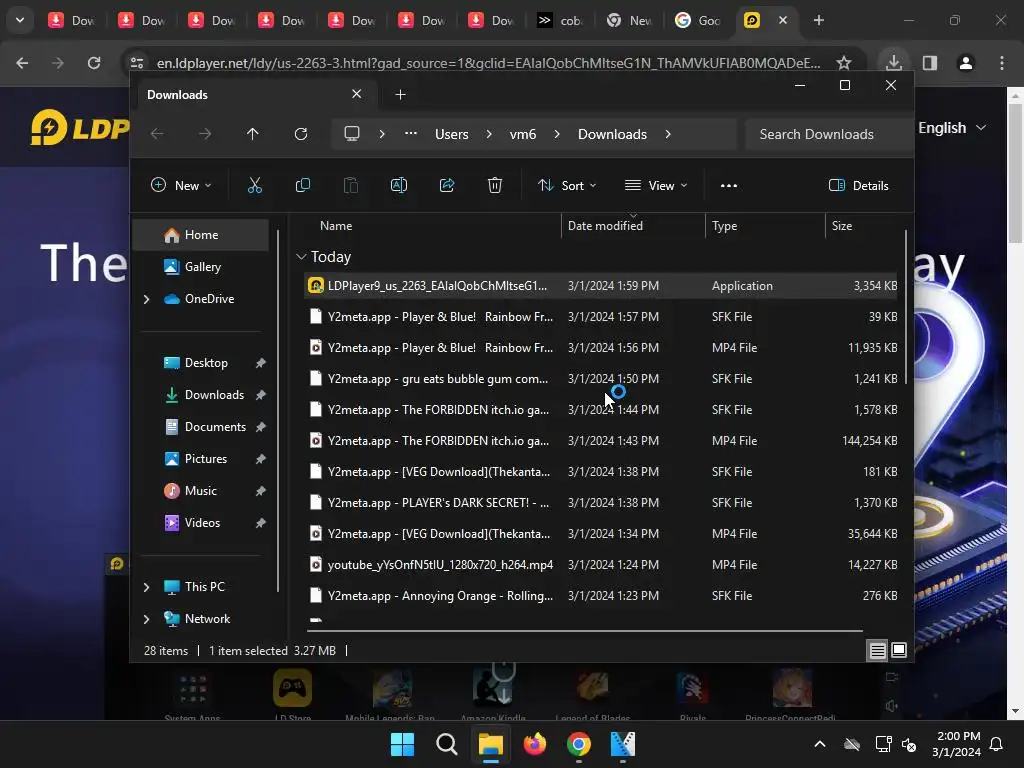
Task: Click the Paste clipboard icon in Explorer toolbar
Action: pos(351,185)
